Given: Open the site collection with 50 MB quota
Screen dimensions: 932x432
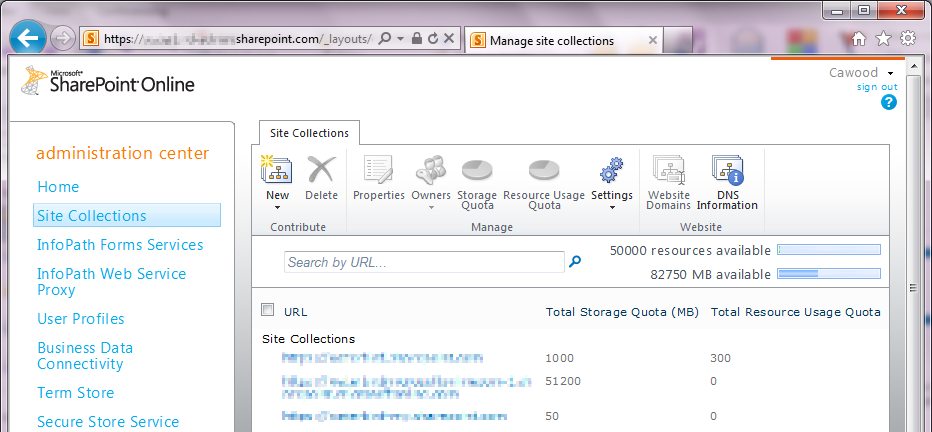Looking at the screenshot, I should click(394, 416).
